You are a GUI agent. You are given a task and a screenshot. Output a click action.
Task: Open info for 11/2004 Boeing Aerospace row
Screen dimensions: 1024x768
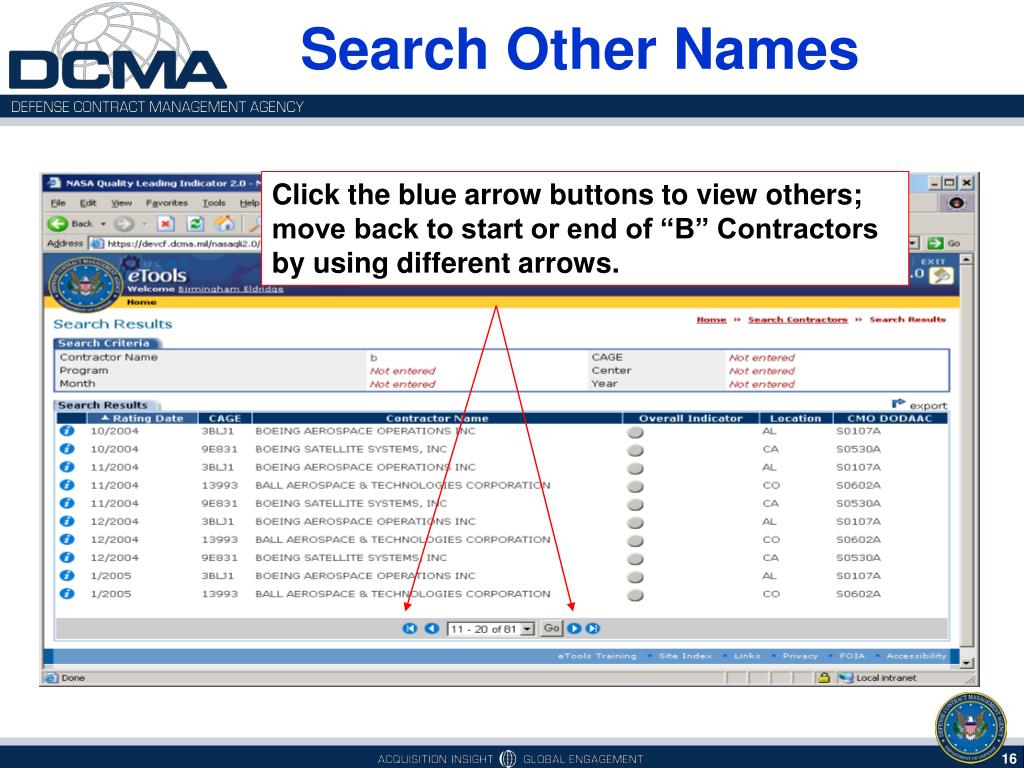tap(67, 467)
